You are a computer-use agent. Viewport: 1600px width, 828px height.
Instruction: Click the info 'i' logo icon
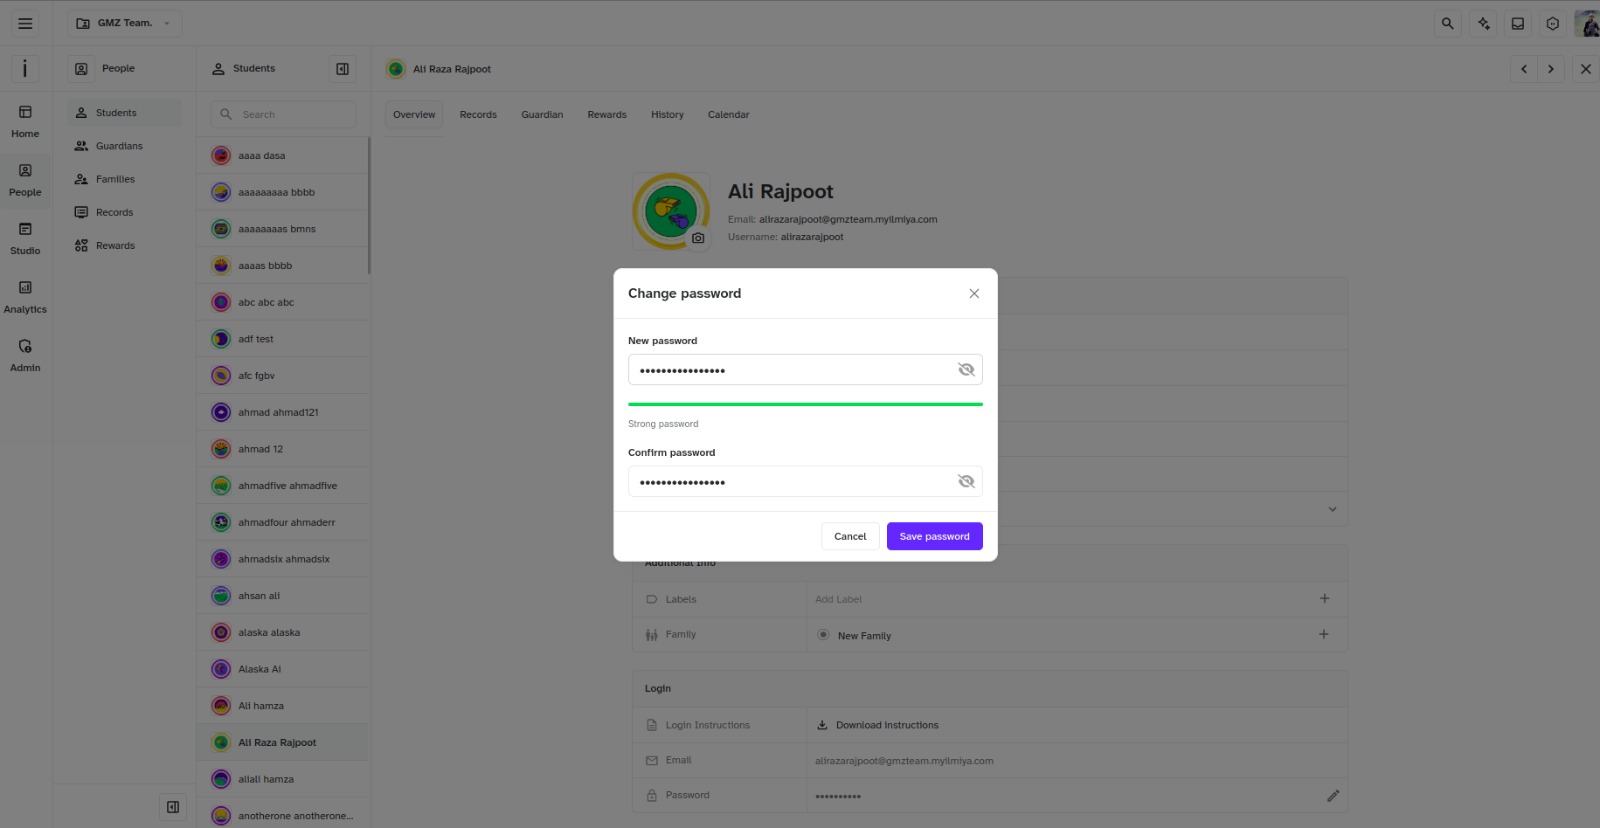[25, 68]
